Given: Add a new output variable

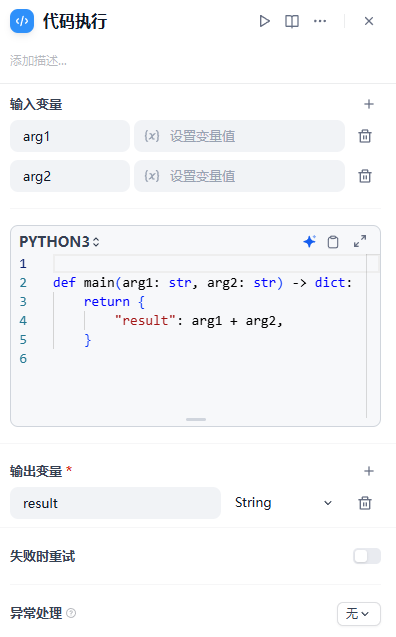Looking at the screenshot, I should click(368, 471).
